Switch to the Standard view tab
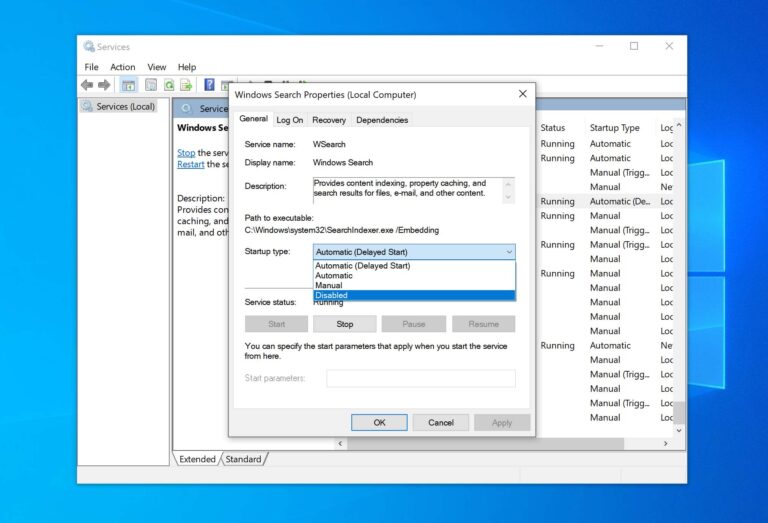Viewport: 768px width, 523px height. point(243,459)
